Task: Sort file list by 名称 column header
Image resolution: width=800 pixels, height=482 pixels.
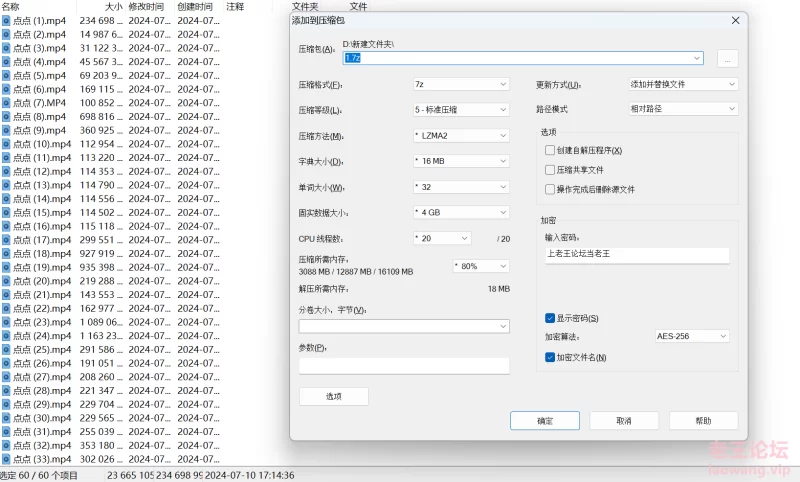Action: pos(11,6)
